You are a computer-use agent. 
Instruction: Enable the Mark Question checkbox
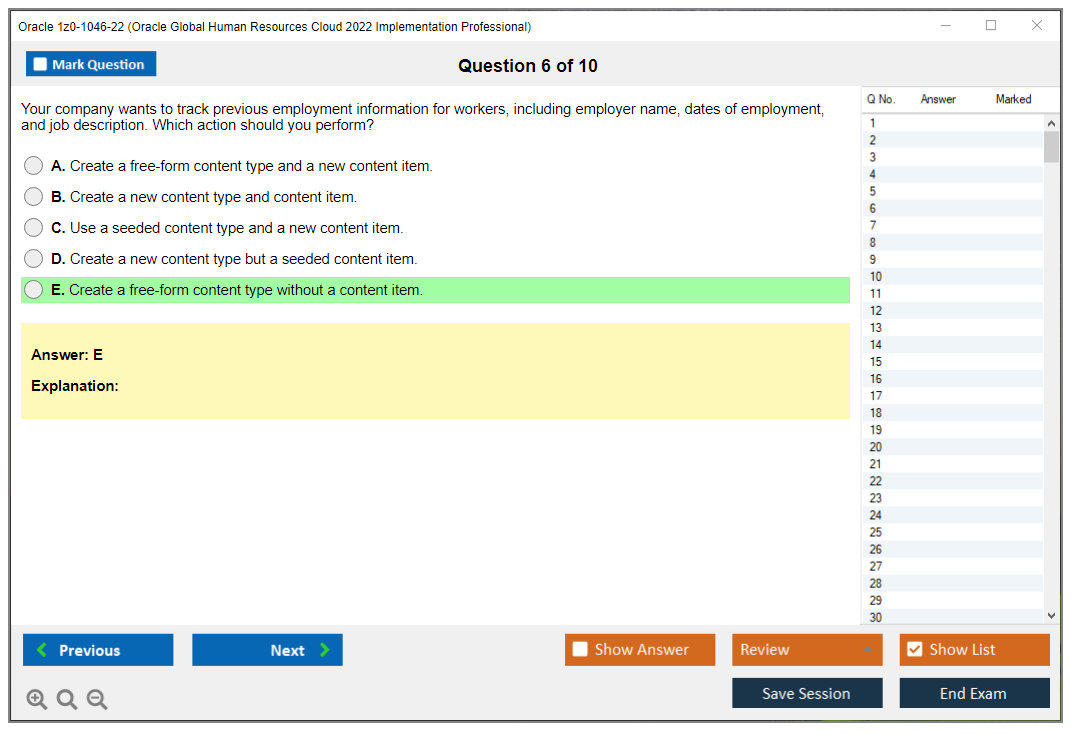(x=39, y=63)
